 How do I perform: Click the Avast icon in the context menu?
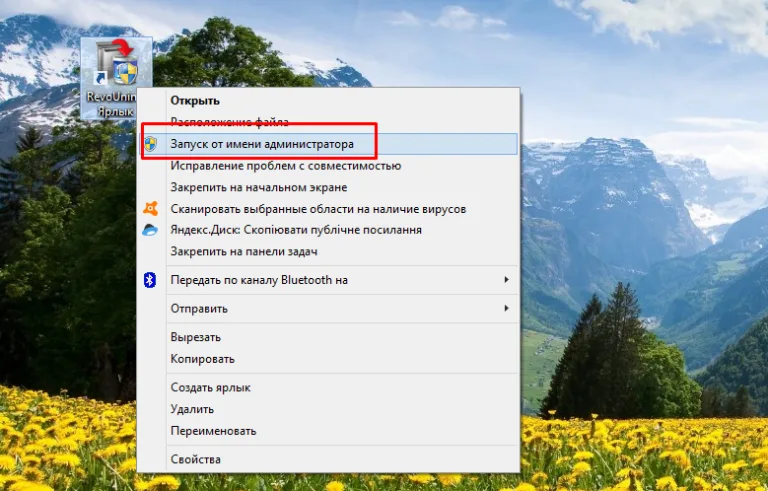coord(150,209)
